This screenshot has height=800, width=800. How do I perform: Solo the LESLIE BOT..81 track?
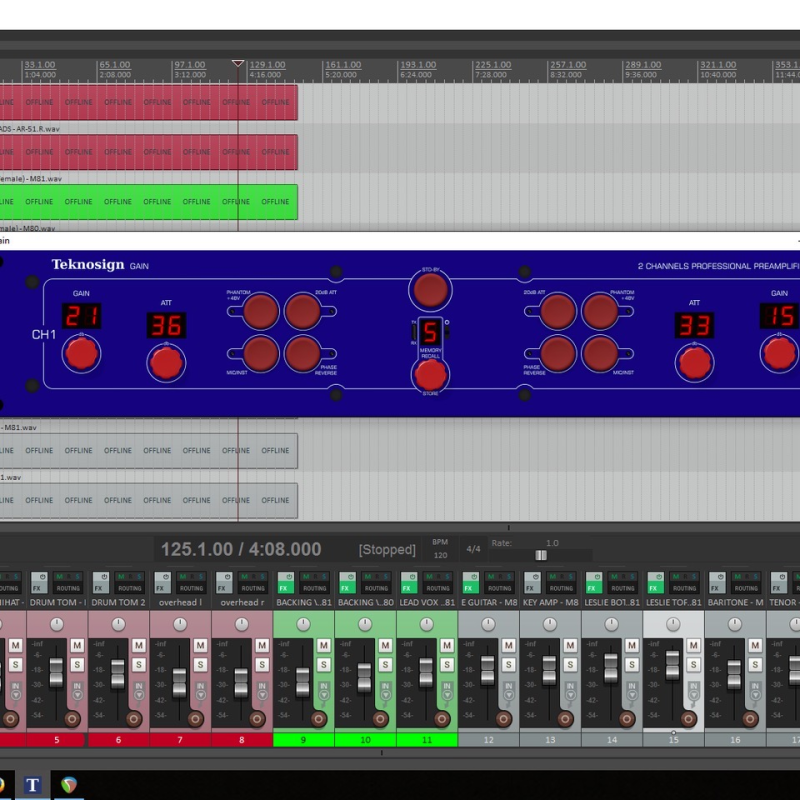click(632, 664)
